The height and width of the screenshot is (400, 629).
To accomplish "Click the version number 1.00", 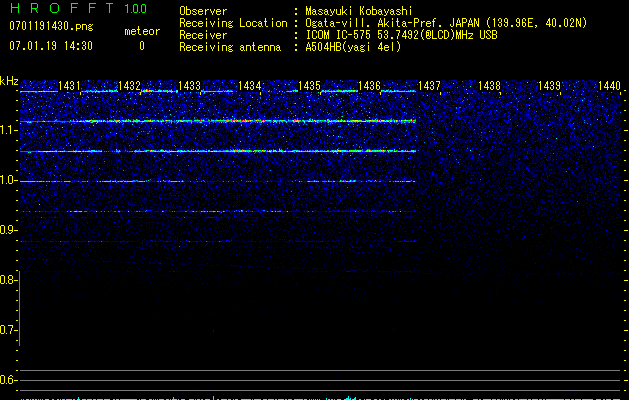I will tap(134, 9).
